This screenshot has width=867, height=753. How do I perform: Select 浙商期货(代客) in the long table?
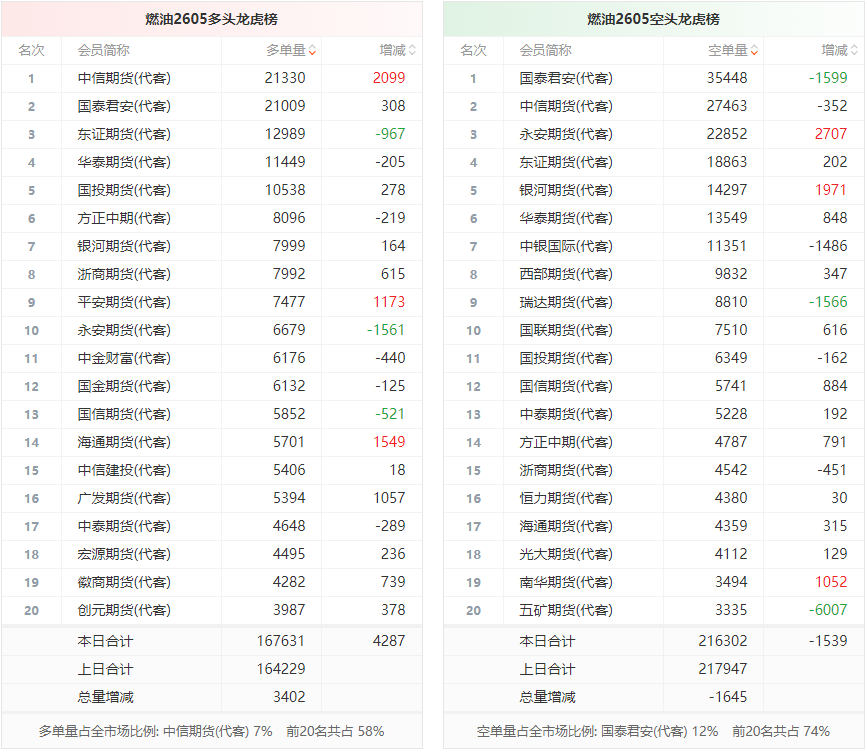click(x=124, y=274)
